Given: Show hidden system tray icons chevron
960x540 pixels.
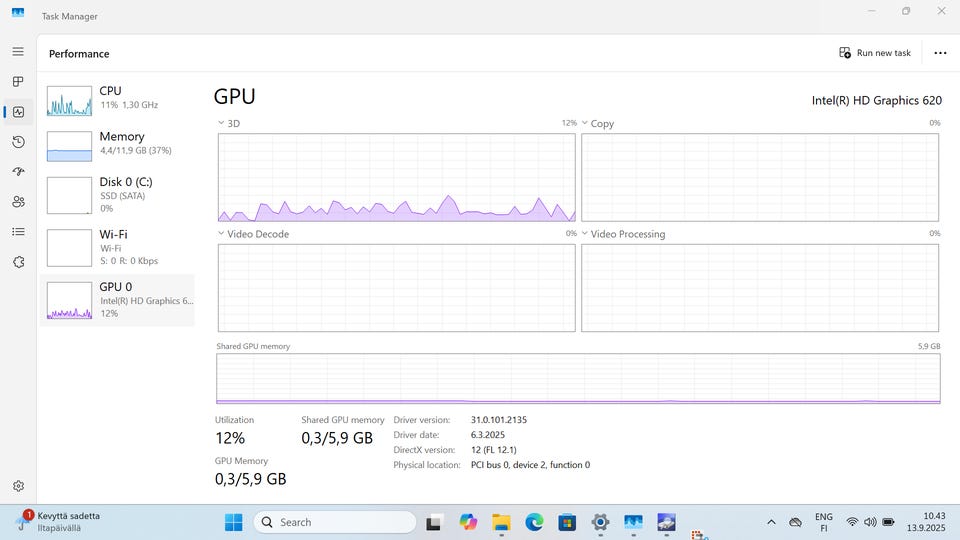Looking at the screenshot, I should pos(771,522).
